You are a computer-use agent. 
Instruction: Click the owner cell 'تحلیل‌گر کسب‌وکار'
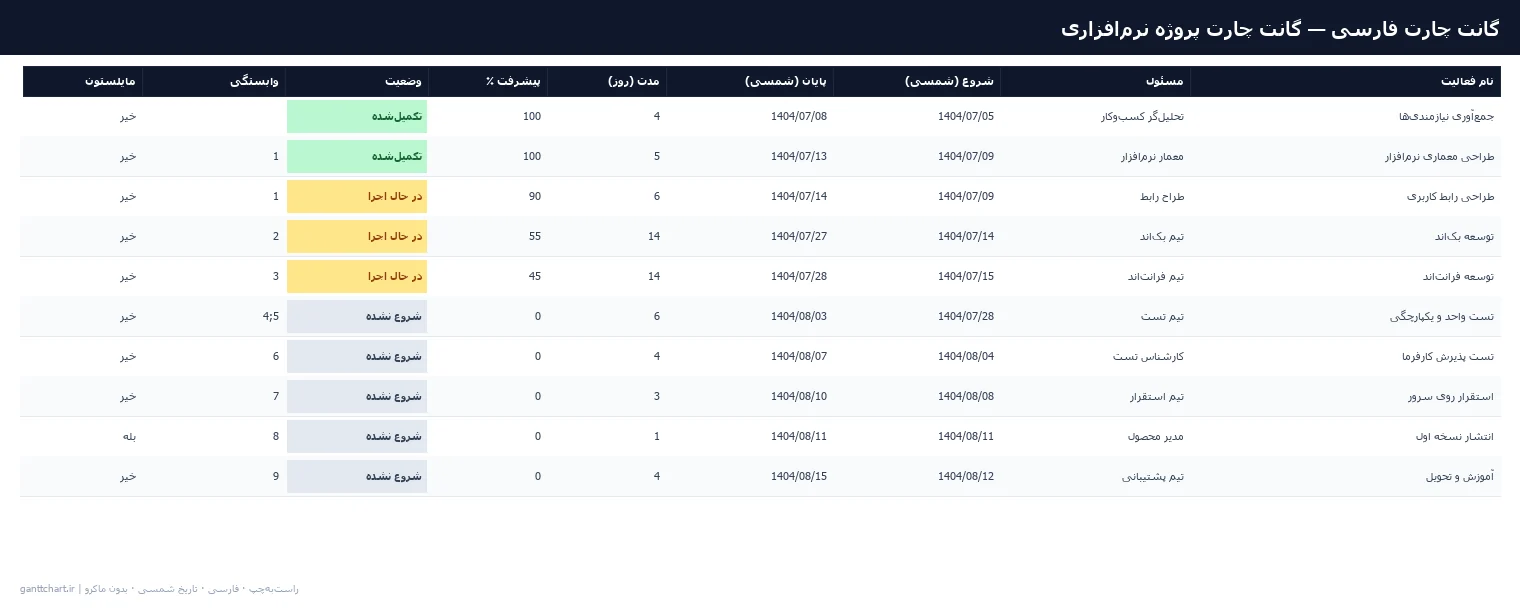(x=1142, y=116)
